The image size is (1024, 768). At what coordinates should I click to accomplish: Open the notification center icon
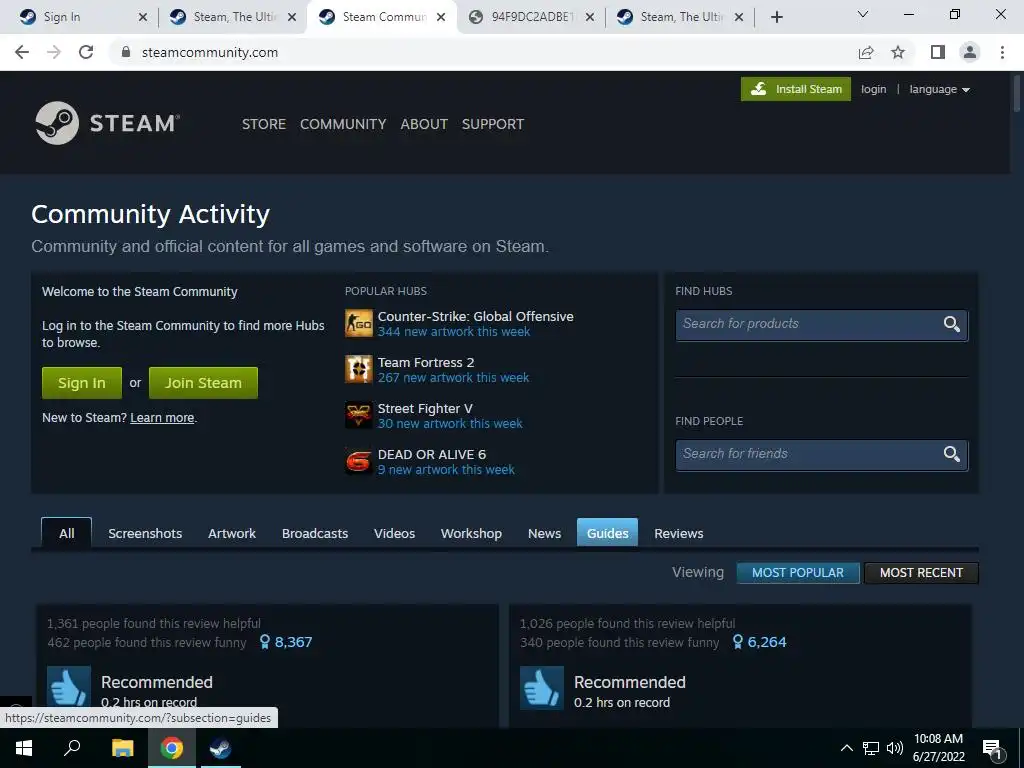click(x=992, y=750)
